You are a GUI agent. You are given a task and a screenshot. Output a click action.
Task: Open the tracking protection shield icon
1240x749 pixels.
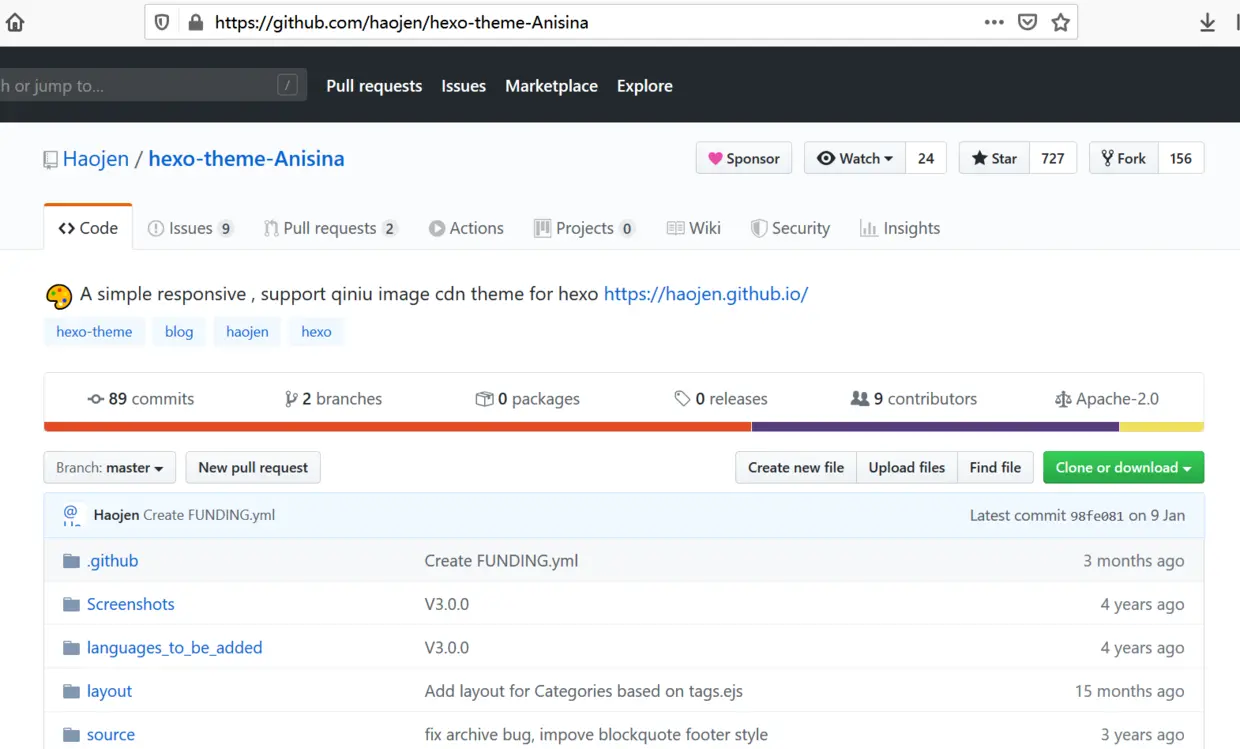(162, 22)
